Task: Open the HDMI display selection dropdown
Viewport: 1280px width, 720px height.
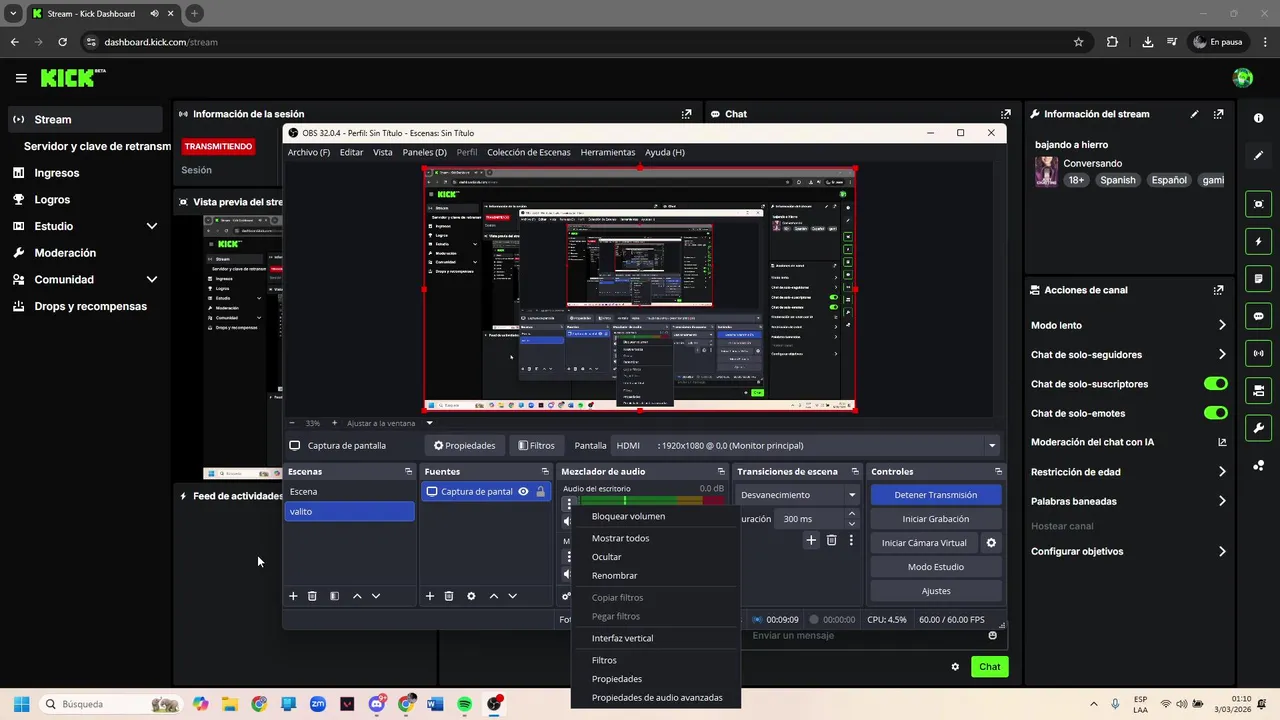Action: click(805, 446)
